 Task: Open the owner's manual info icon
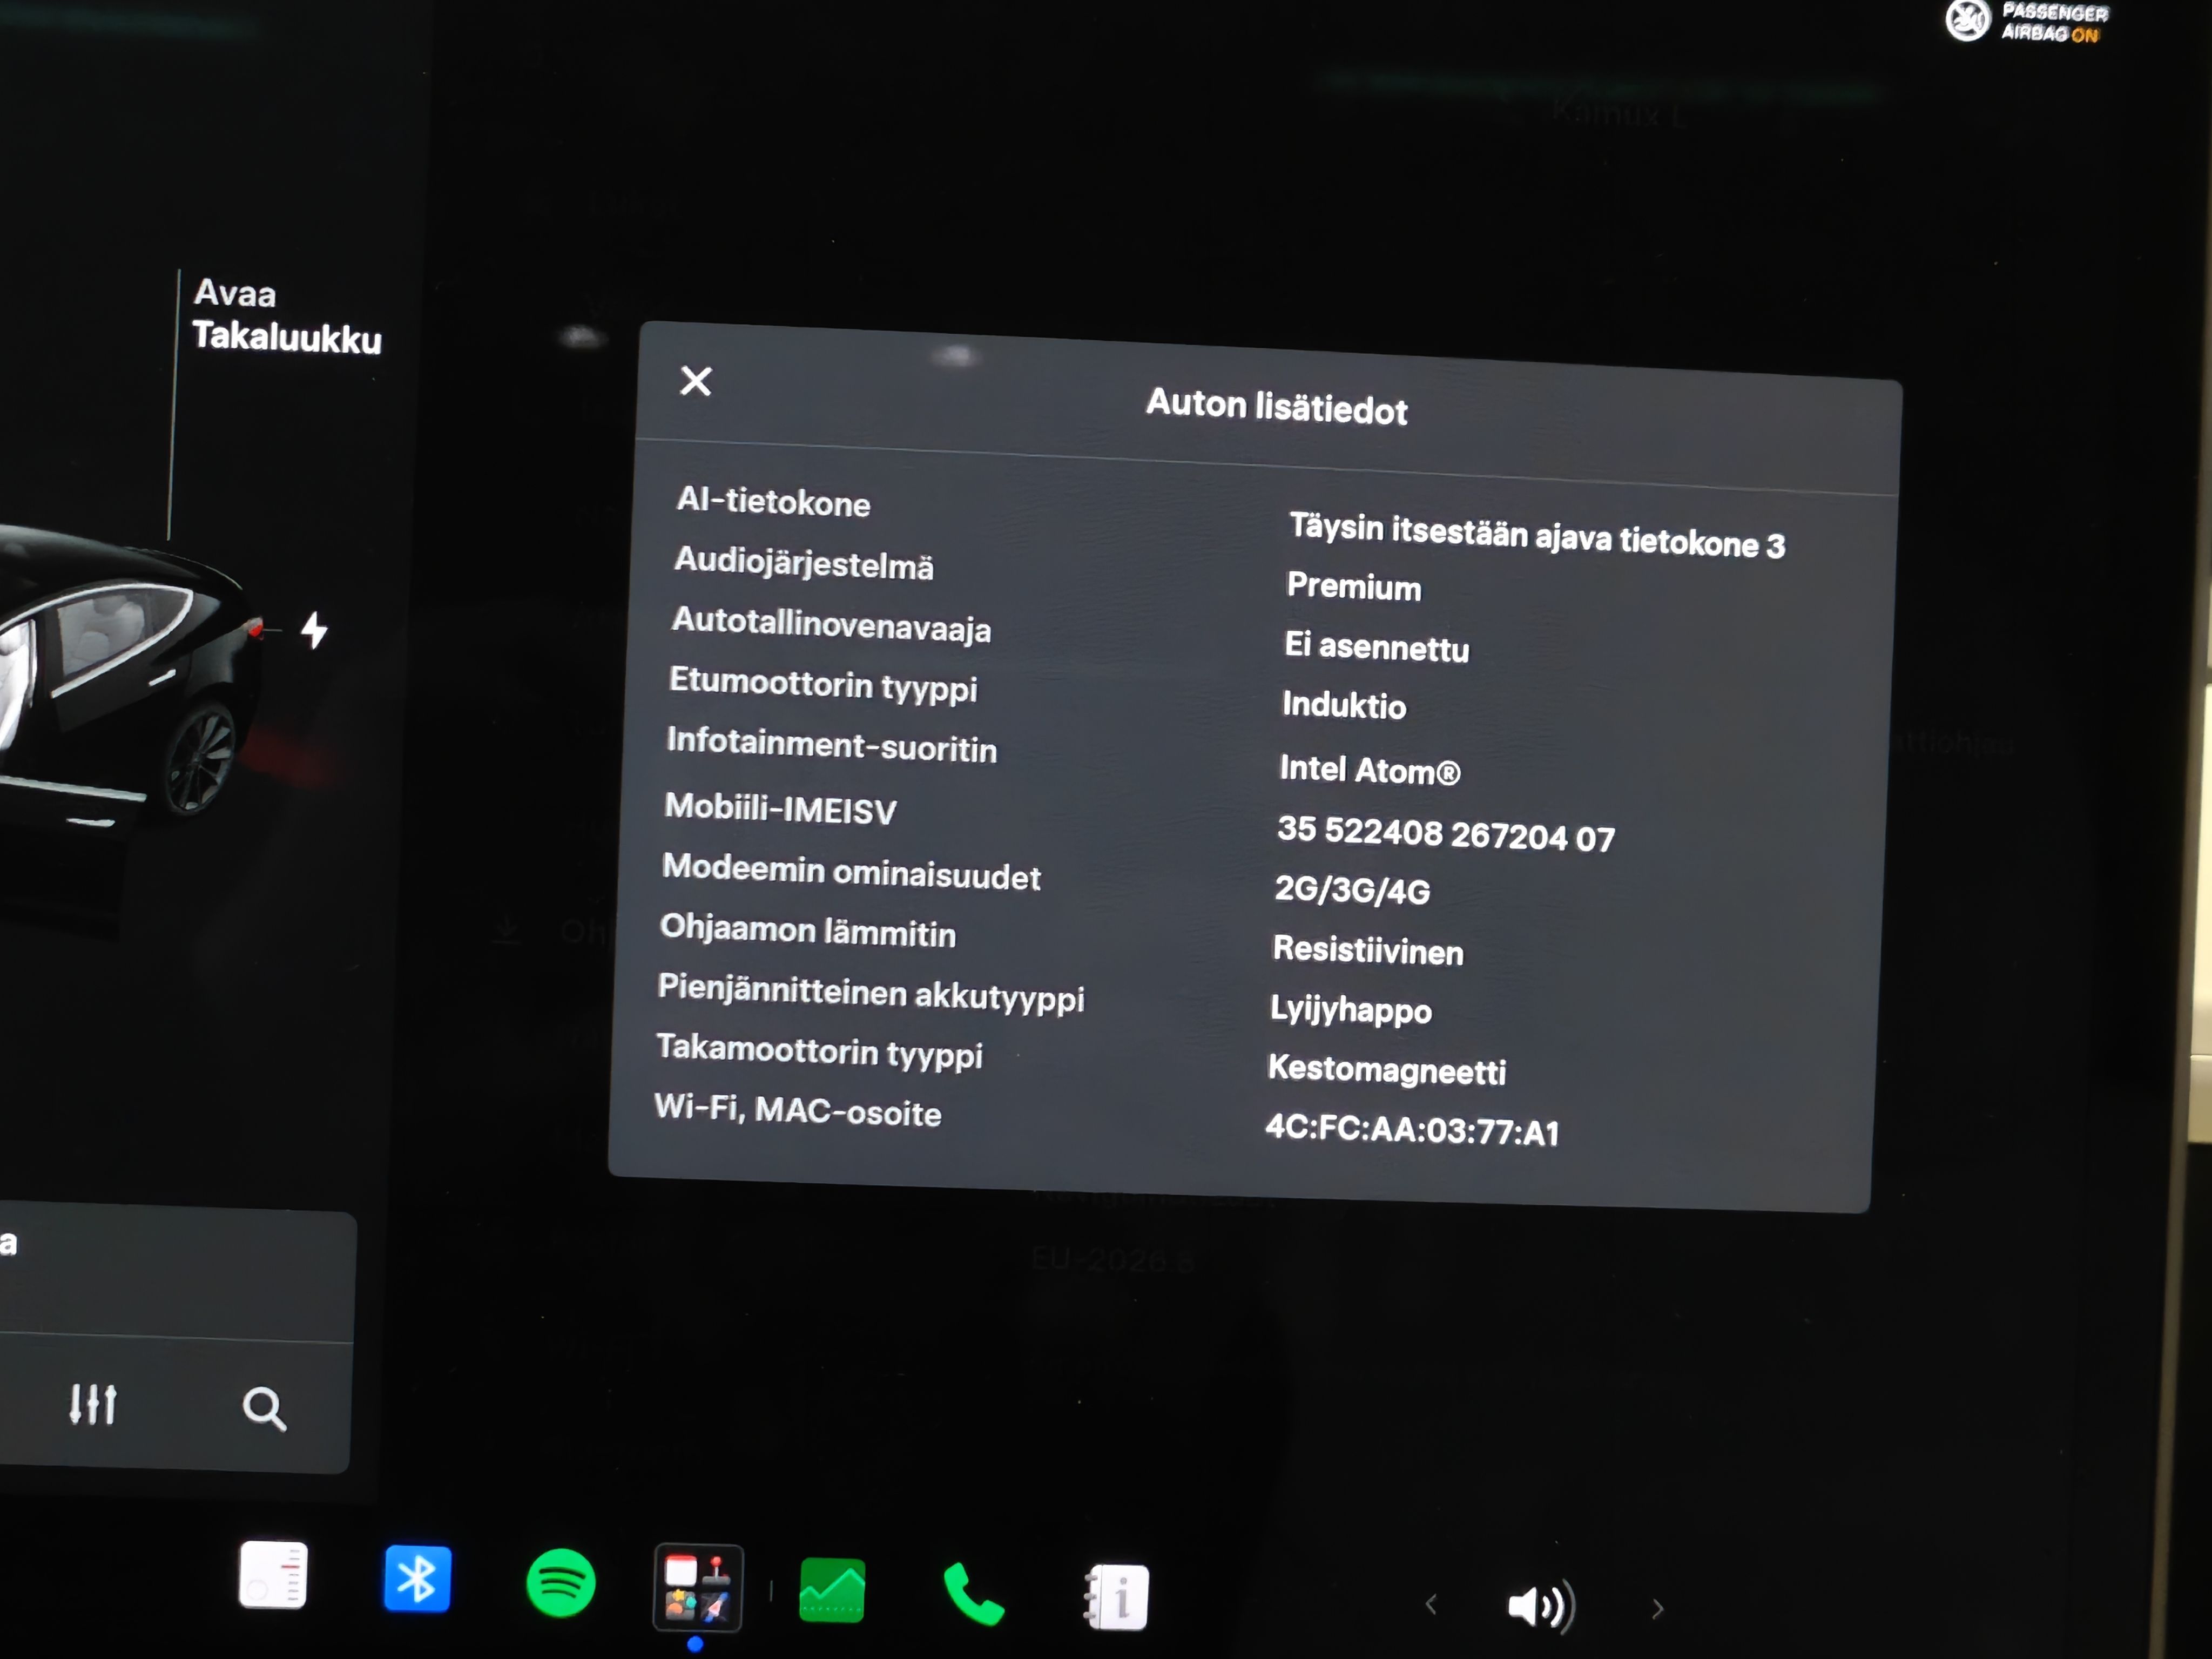click(1116, 1597)
